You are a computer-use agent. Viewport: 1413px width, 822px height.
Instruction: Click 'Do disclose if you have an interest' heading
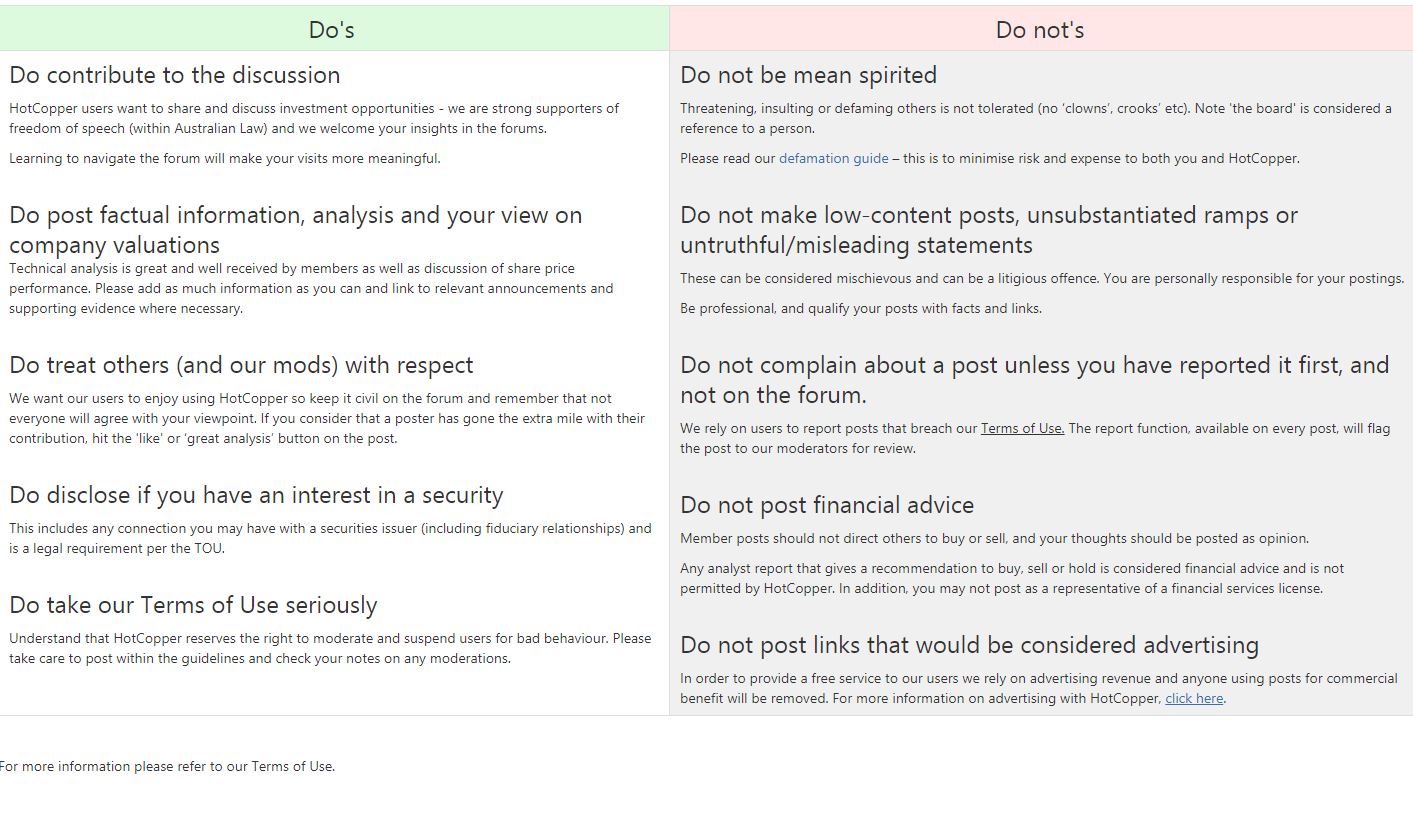[x=256, y=495]
